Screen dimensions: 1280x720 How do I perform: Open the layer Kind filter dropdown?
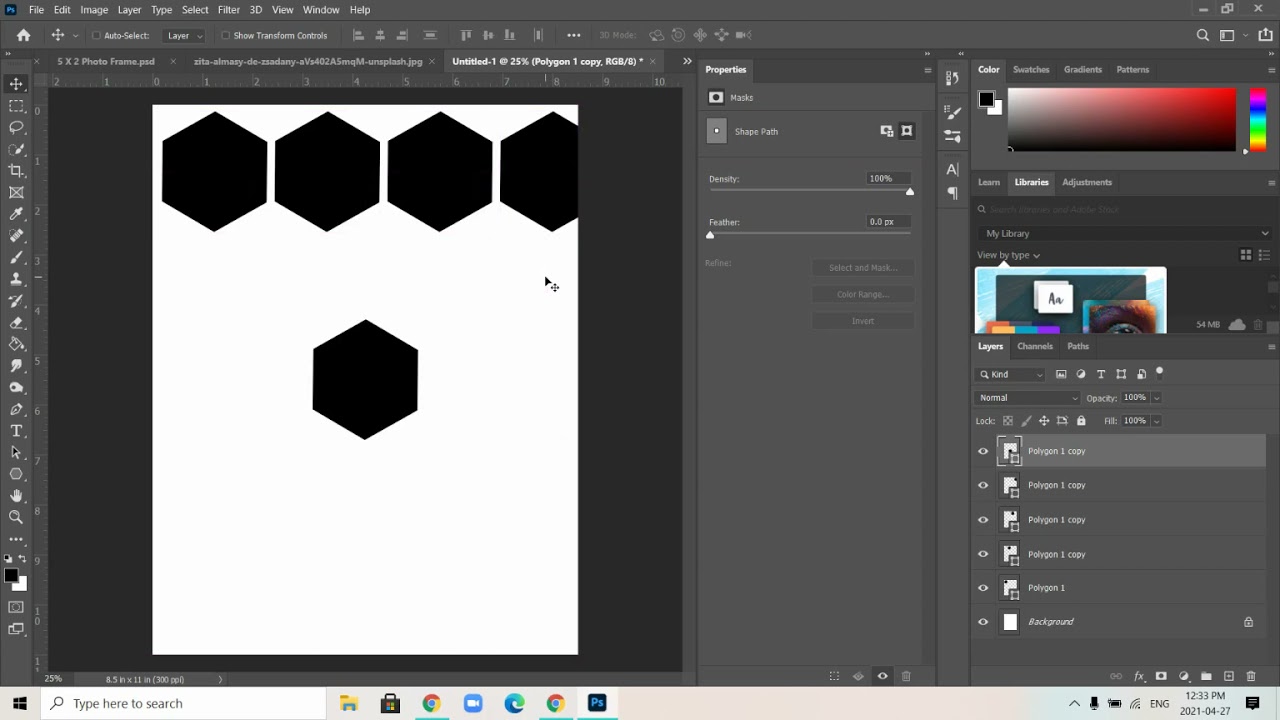tap(1012, 374)
